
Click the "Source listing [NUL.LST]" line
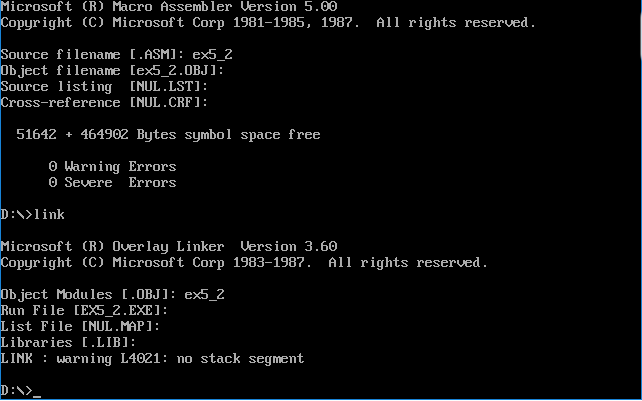pos(104,86)
